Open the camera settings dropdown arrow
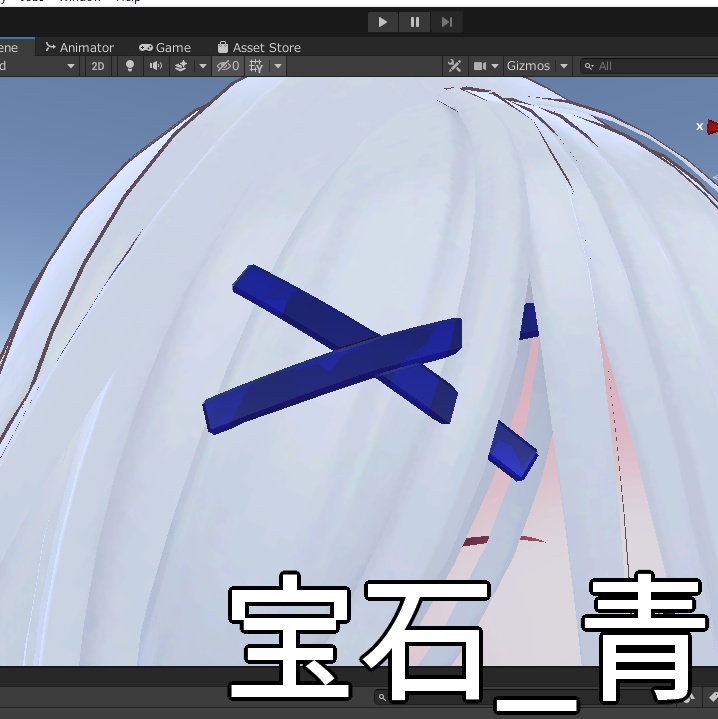718x719 pixels. point(495,66)
